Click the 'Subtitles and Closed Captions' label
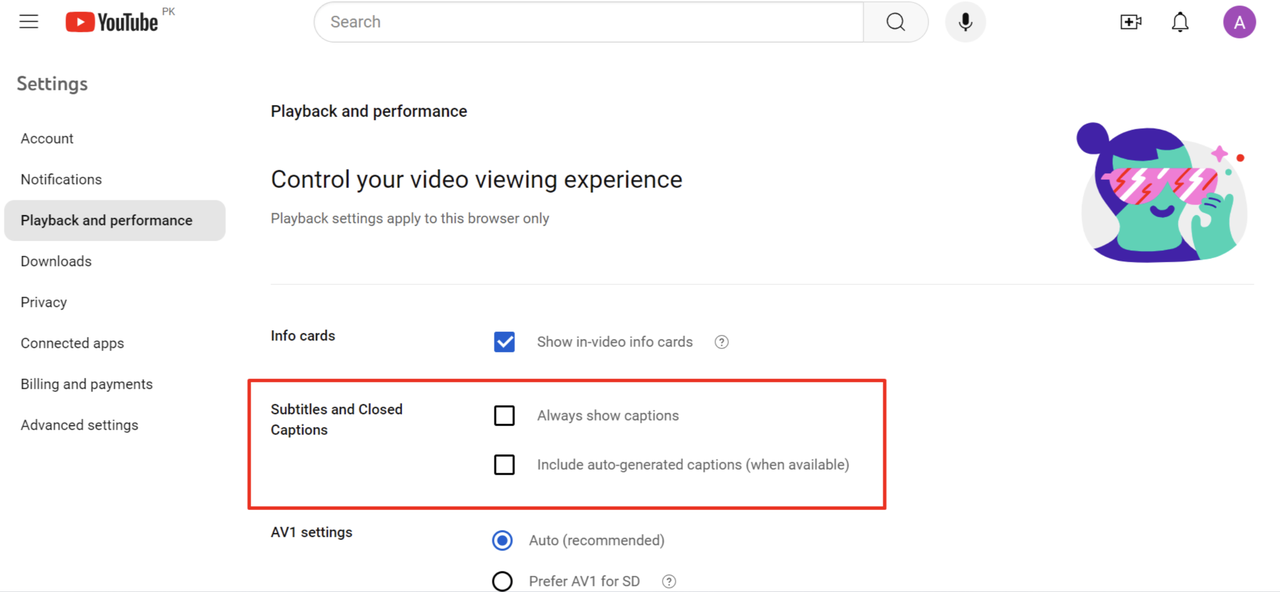Screen dimensions: 1280x592 tap(337, 419)
